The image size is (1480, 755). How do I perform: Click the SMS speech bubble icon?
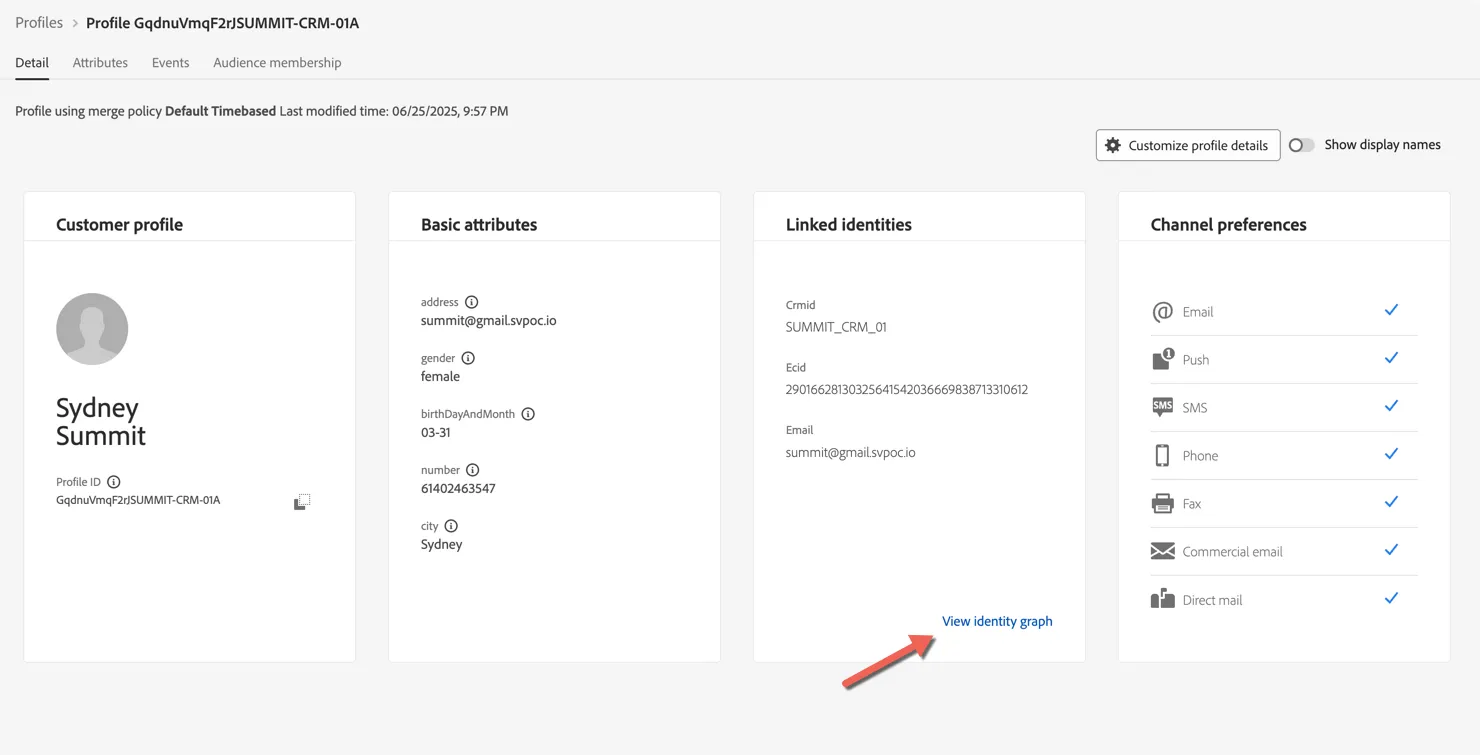pyautogui.click(x=1162, y=407)
